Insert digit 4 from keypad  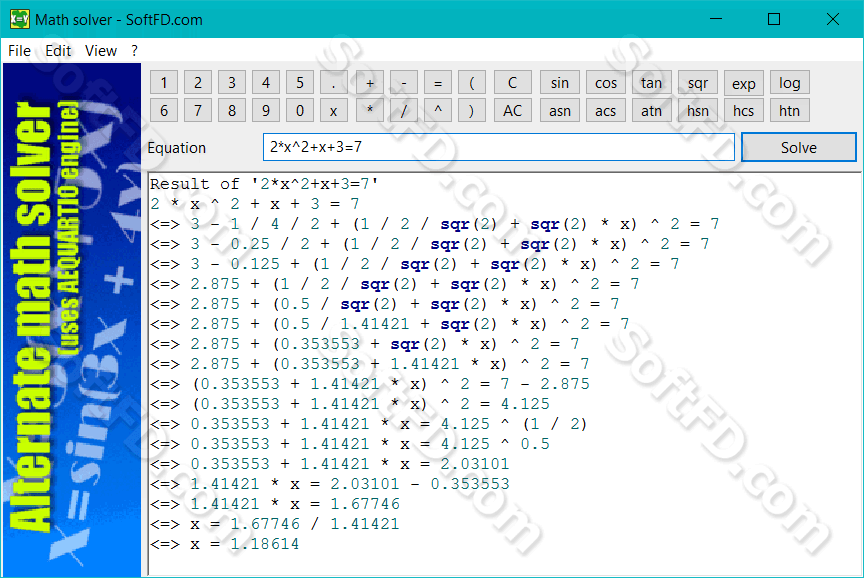[x=266, y=83]
